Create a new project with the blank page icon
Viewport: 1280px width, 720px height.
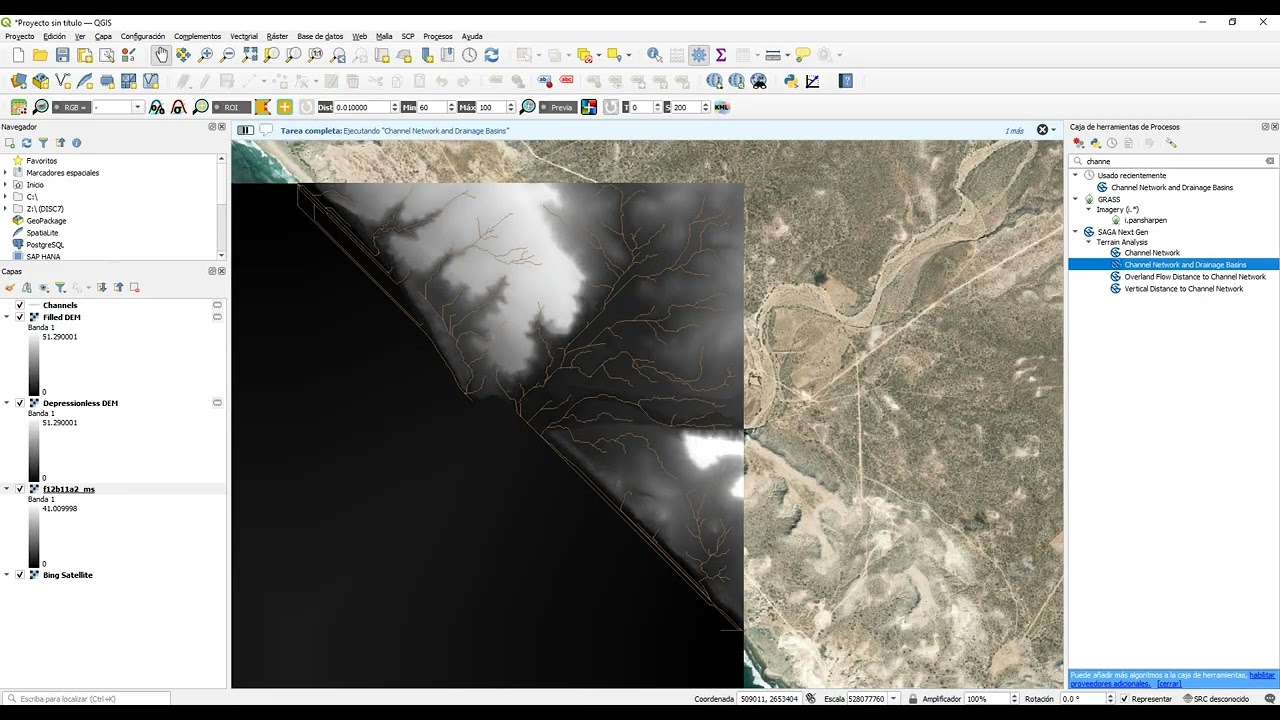[18, 55]
